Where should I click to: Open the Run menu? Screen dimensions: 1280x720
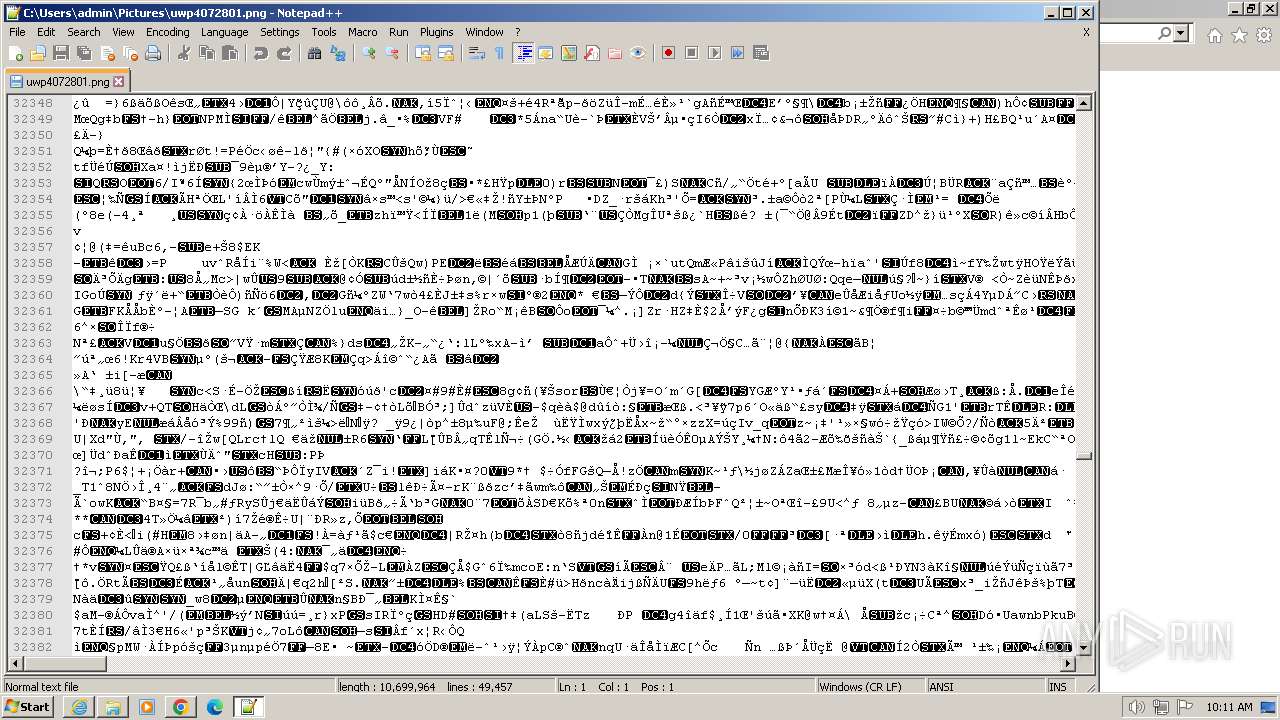pos(398,32)
